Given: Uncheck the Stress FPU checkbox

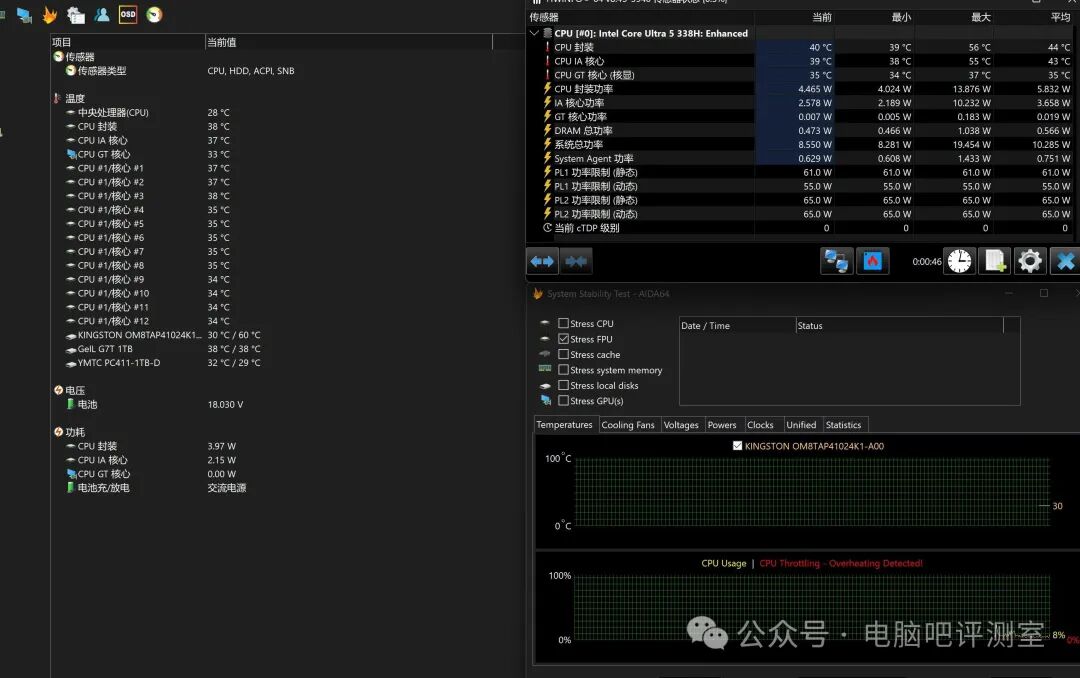Looking at the screenshot, I should click(564, 339).
